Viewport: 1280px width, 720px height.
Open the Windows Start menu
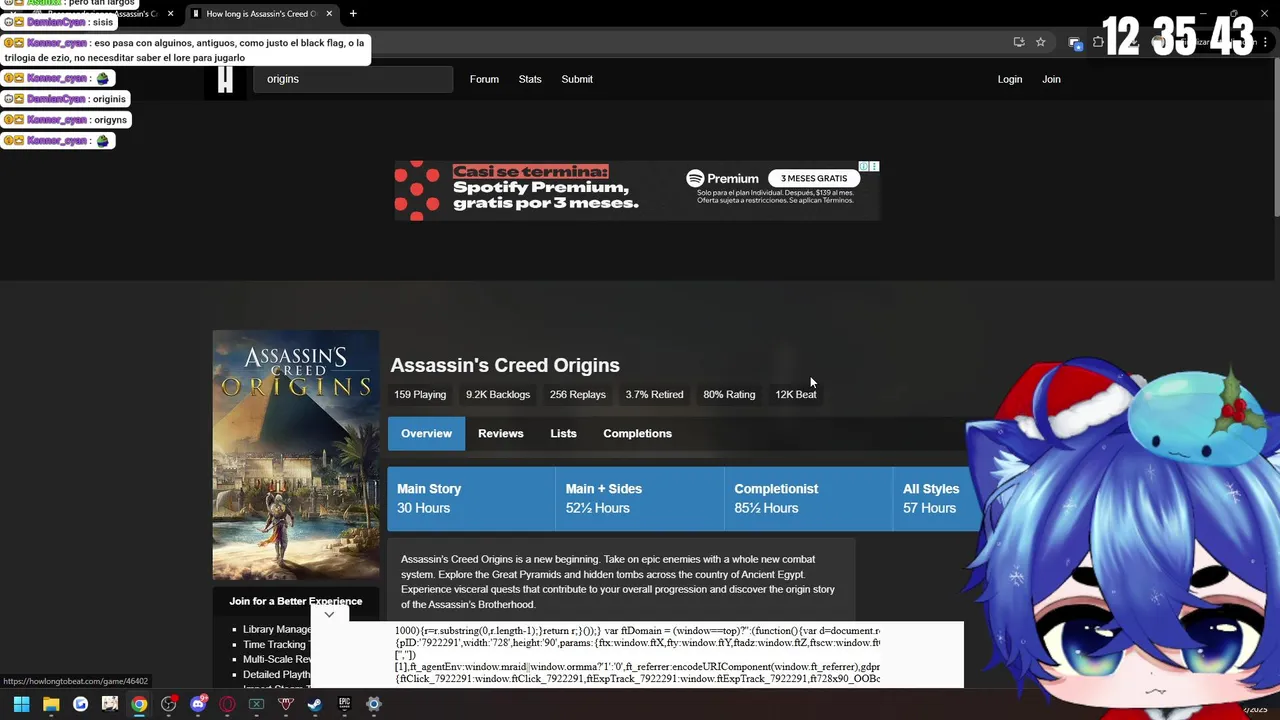tap(21, 704)
